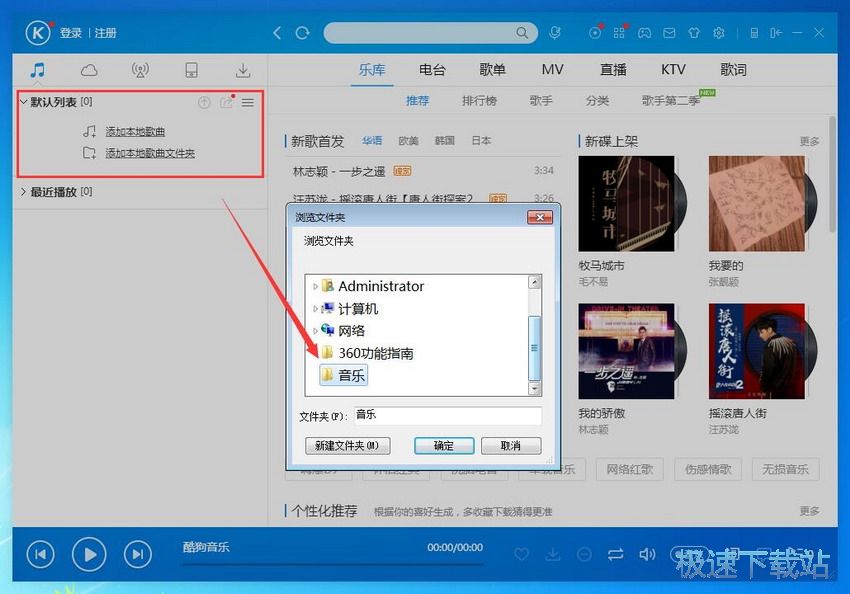Click the upload icon in default list
This screenshot has height=594, width=850.
tap(204, 102)
